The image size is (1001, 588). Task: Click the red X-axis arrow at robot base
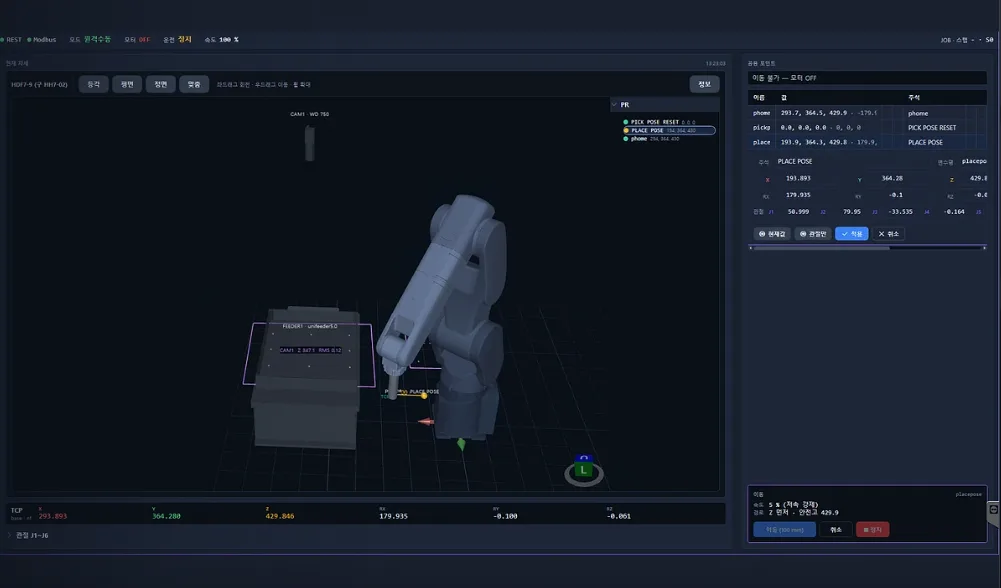[426, 421]
